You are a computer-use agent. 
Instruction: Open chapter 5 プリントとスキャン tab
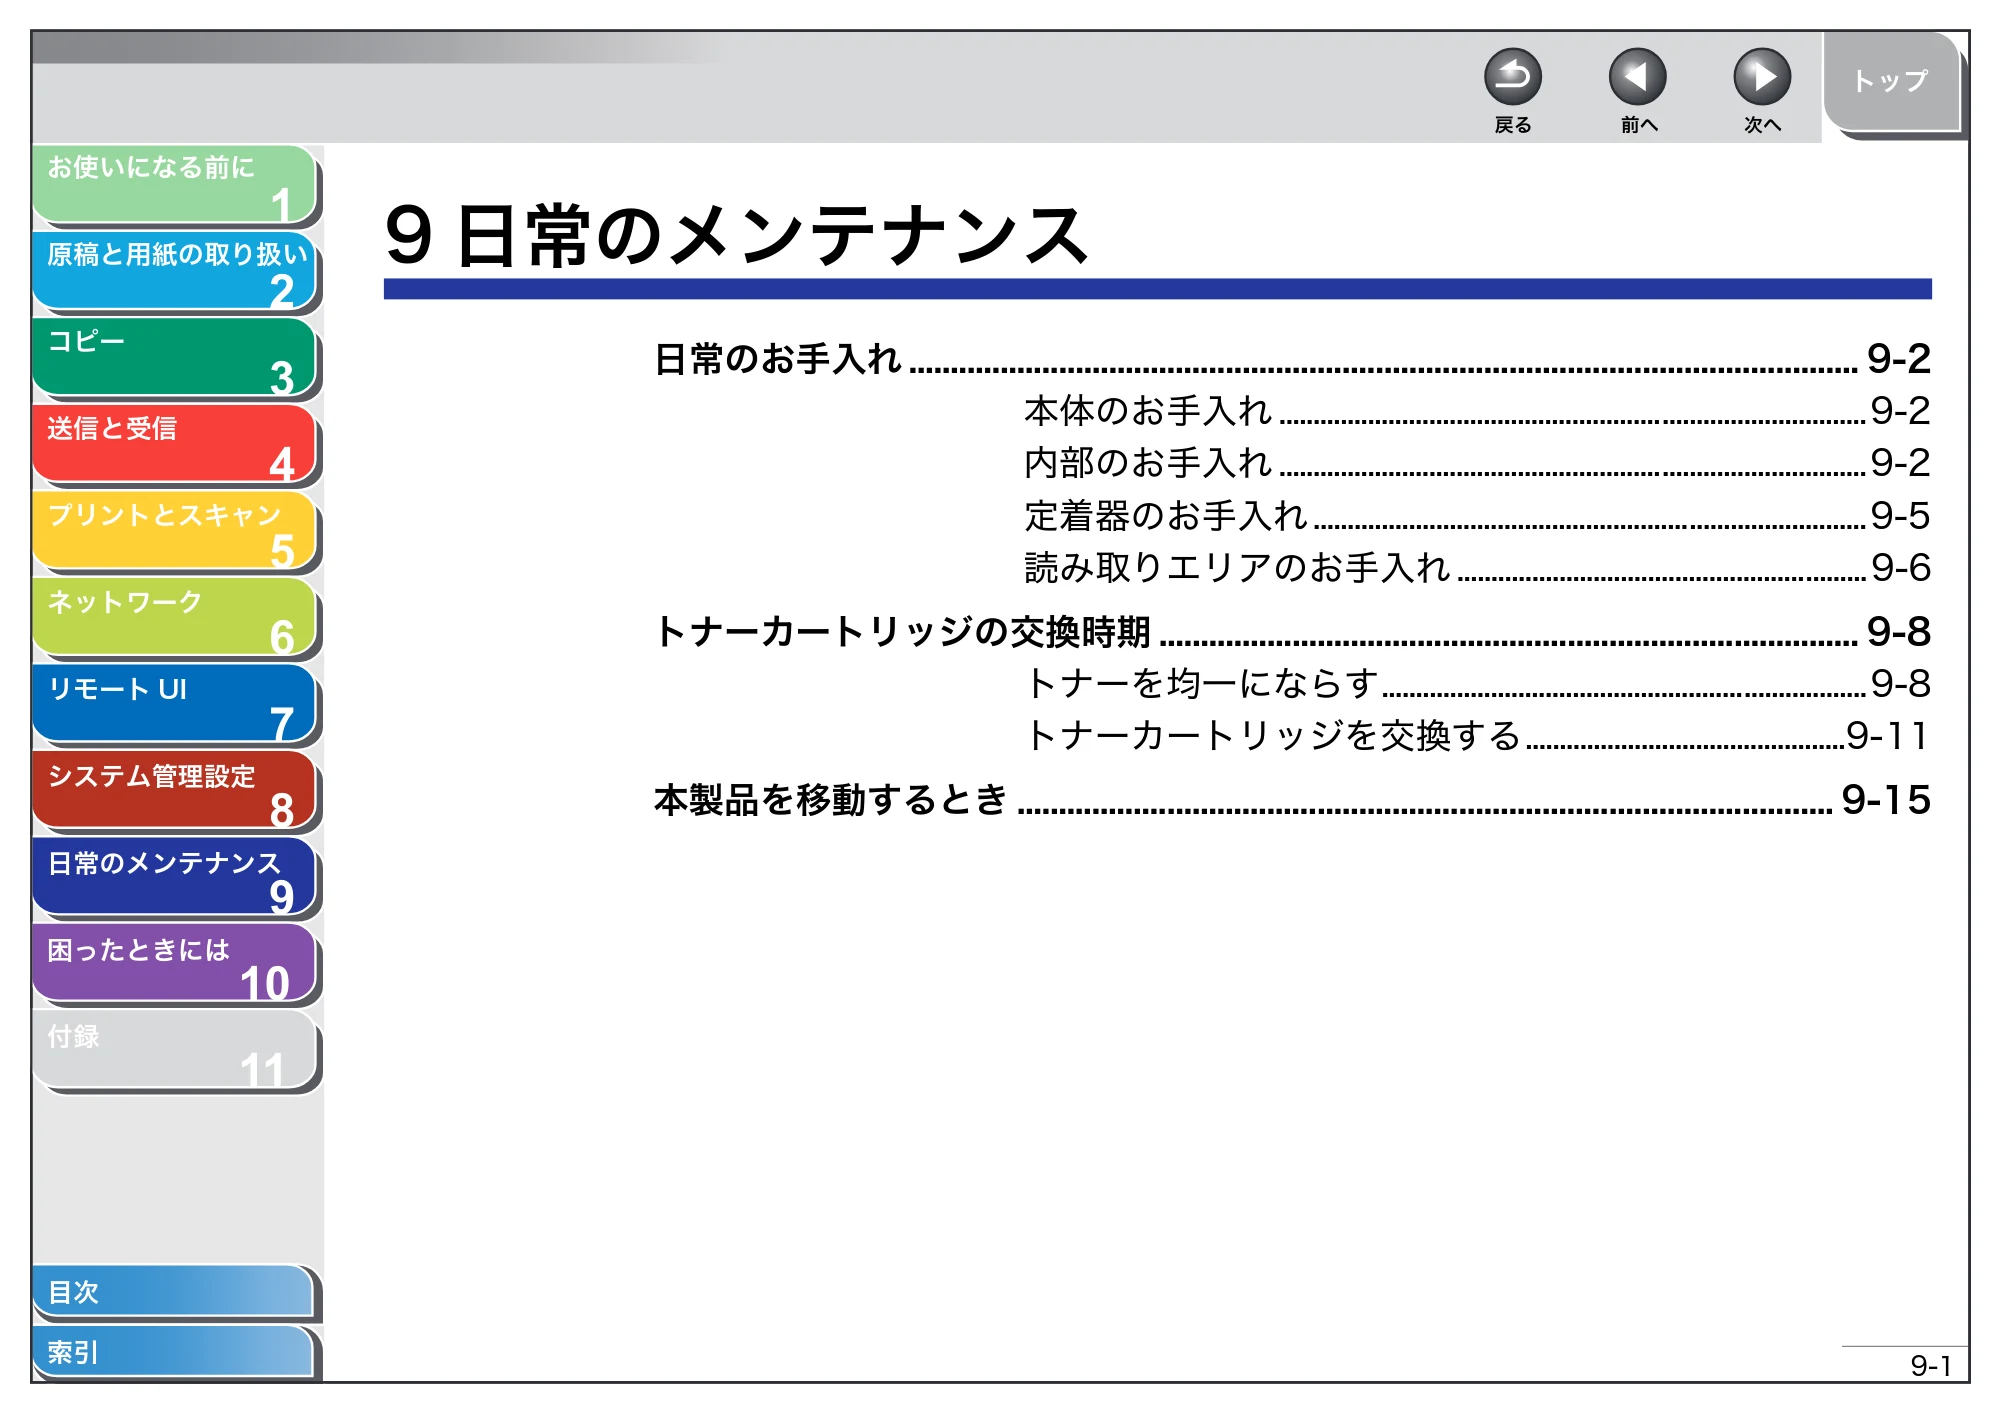click(x=175, y=531)
